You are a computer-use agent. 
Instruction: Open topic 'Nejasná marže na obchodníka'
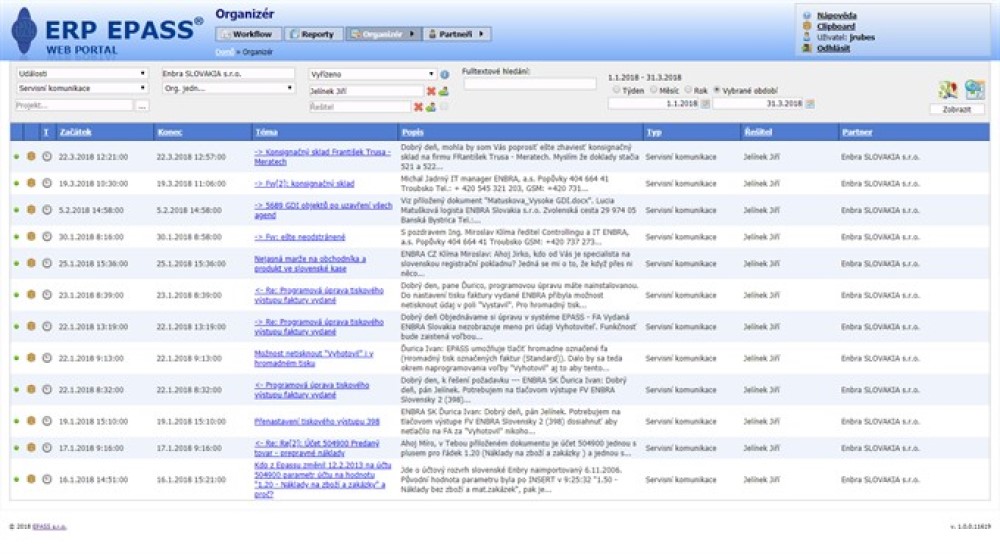[x=310, y=264]
